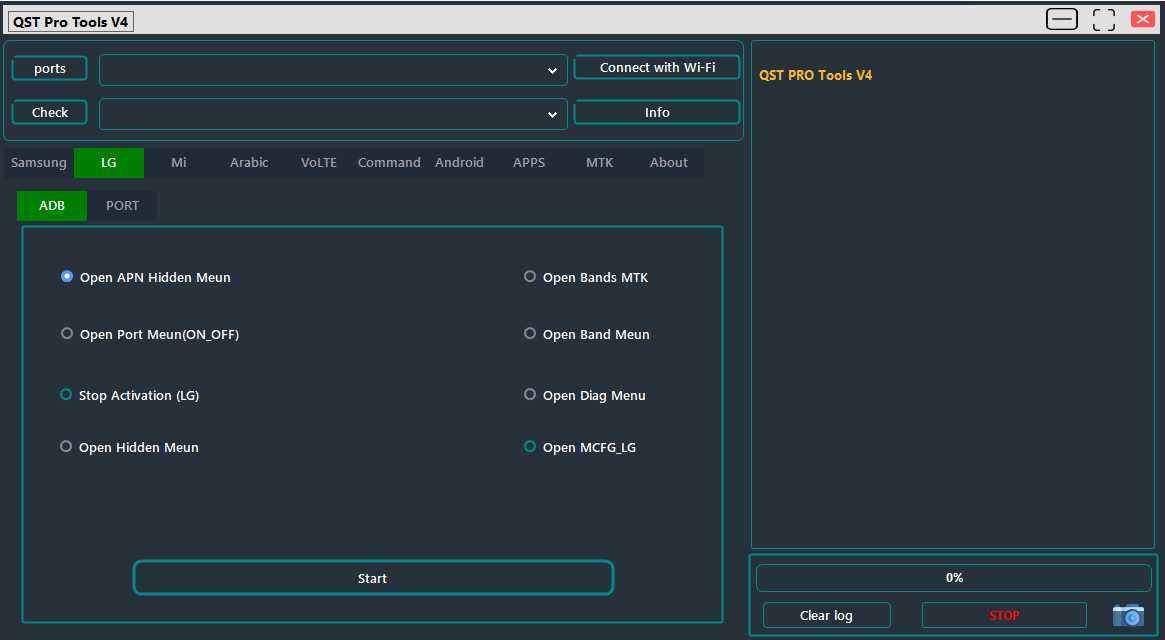1165x640 pixels.
Task: Open the MTK tab
Action: pos(599,162)
